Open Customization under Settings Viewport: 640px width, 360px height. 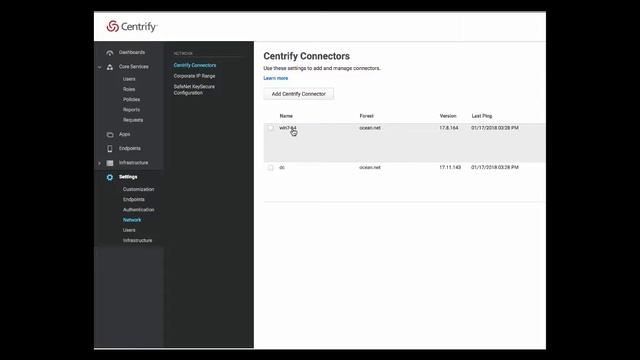click(139, 189)
